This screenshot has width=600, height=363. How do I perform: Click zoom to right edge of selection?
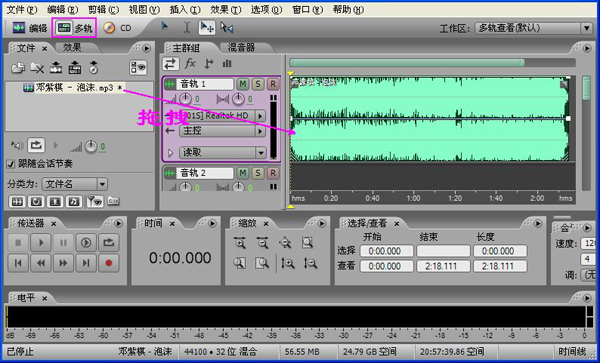[x=262, y=263]
